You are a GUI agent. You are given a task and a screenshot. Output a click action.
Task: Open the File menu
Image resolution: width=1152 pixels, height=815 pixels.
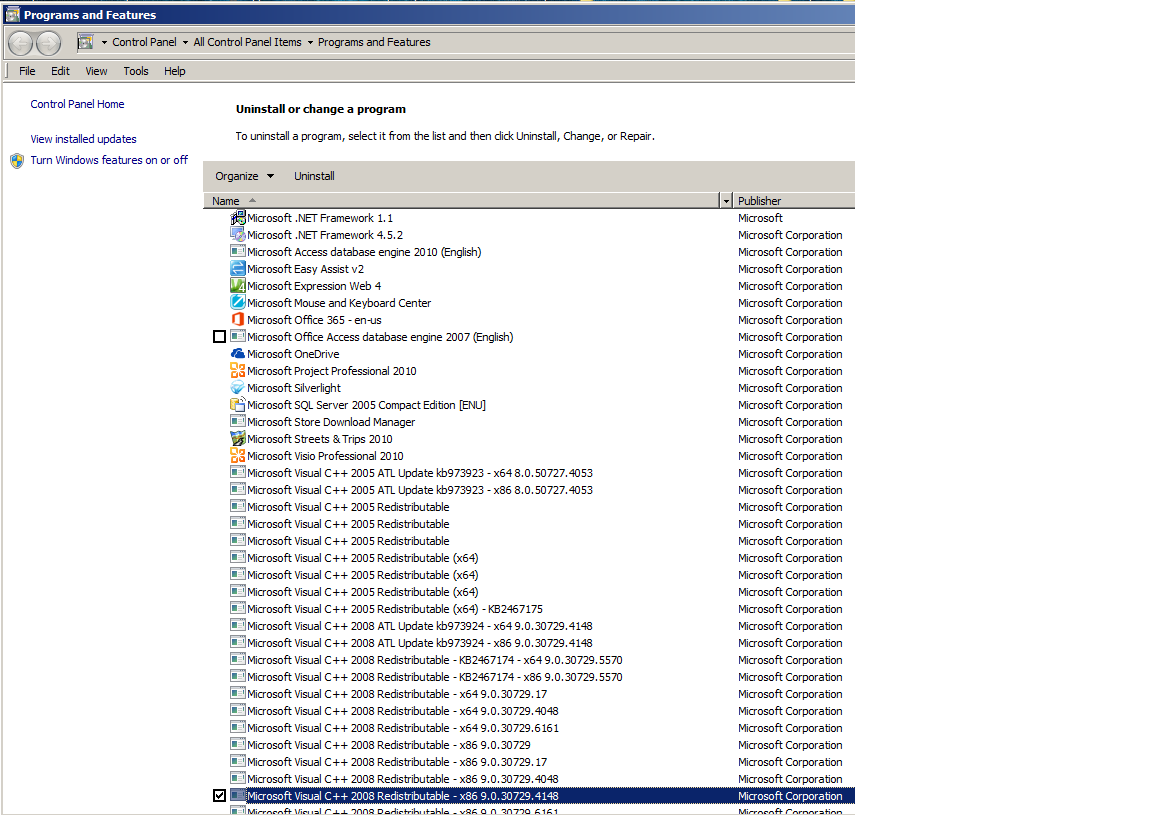coord(27,71)
